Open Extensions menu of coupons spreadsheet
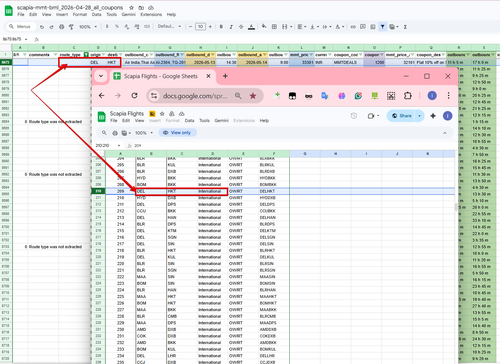500x364 pixels. pos(151,15)
